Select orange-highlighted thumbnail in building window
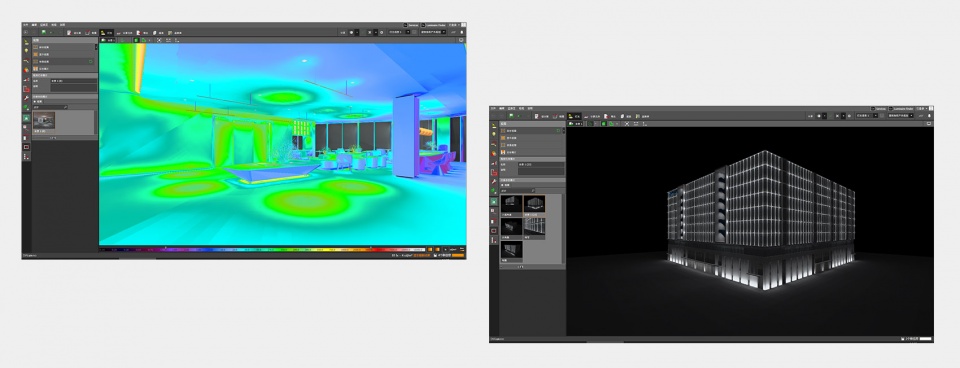Screen dimensions: 960x368 click(x=534, y=206)
